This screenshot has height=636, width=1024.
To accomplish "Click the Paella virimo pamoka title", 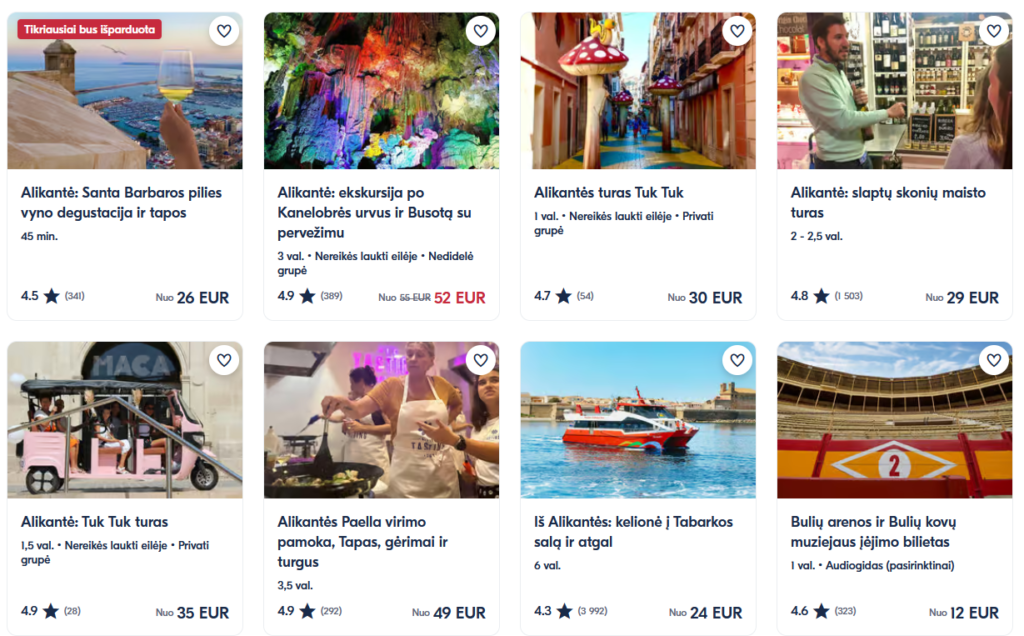I will (x=363, y=541).
